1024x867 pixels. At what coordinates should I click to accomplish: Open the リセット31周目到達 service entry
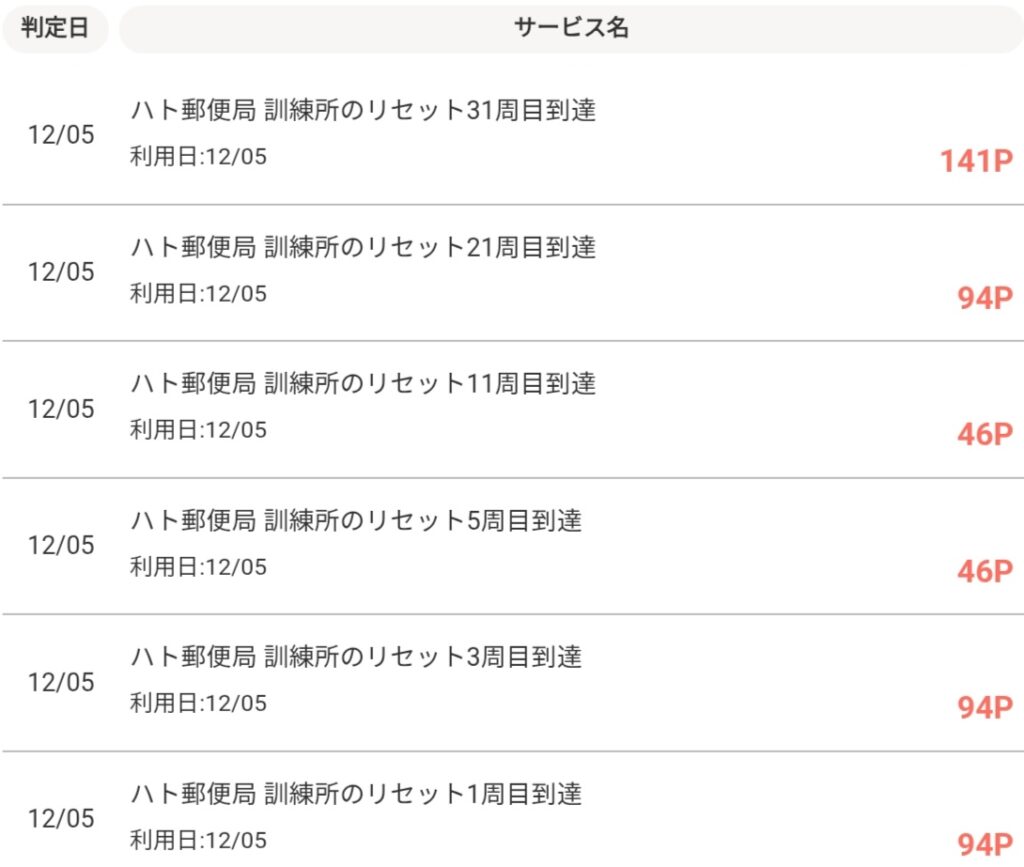(x=363, y=110)
